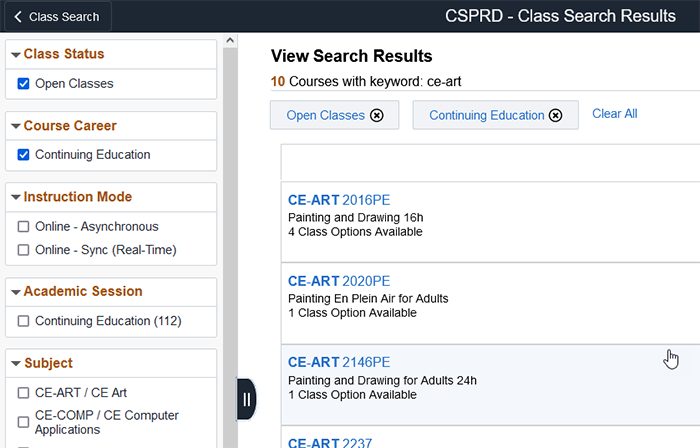The image size is (700, 448).
Task: Open CE-ART 2020PE Painting En Plein Air
Action: 339,281
